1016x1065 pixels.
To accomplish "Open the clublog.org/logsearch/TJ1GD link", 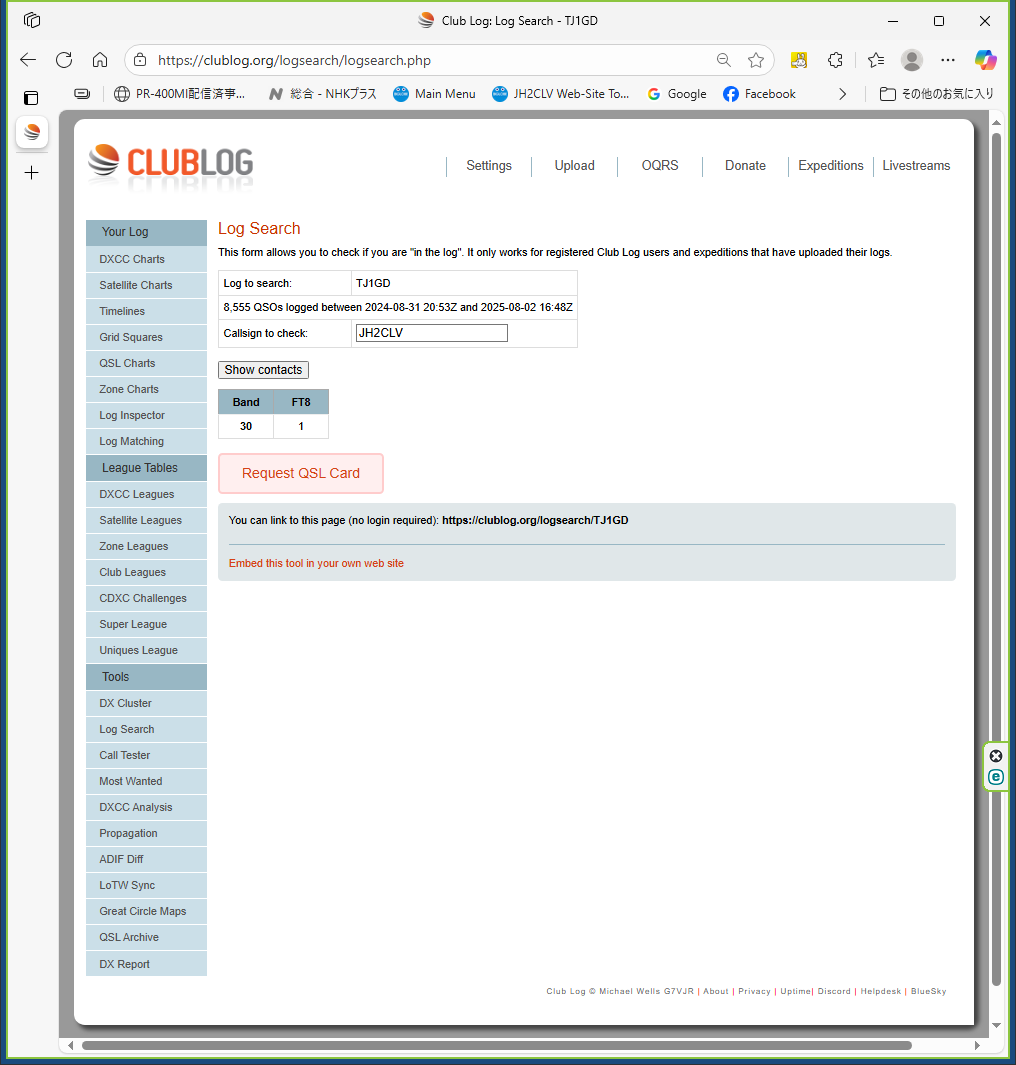I will pos(535,520).
